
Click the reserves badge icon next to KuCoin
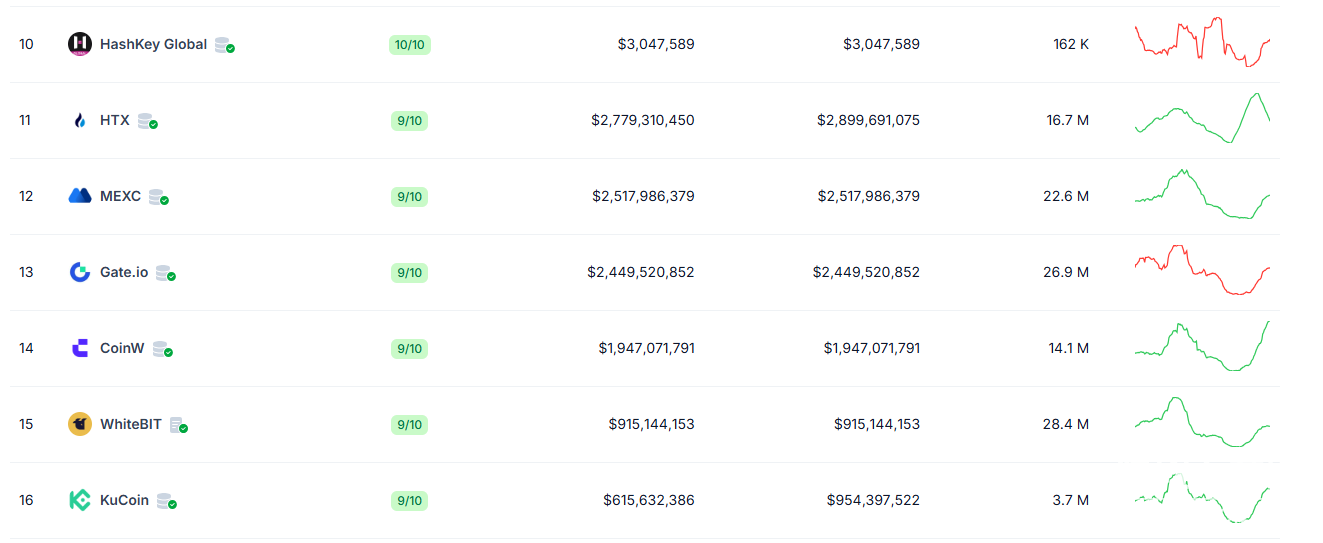pyautogui.click(x=166, y=501)
